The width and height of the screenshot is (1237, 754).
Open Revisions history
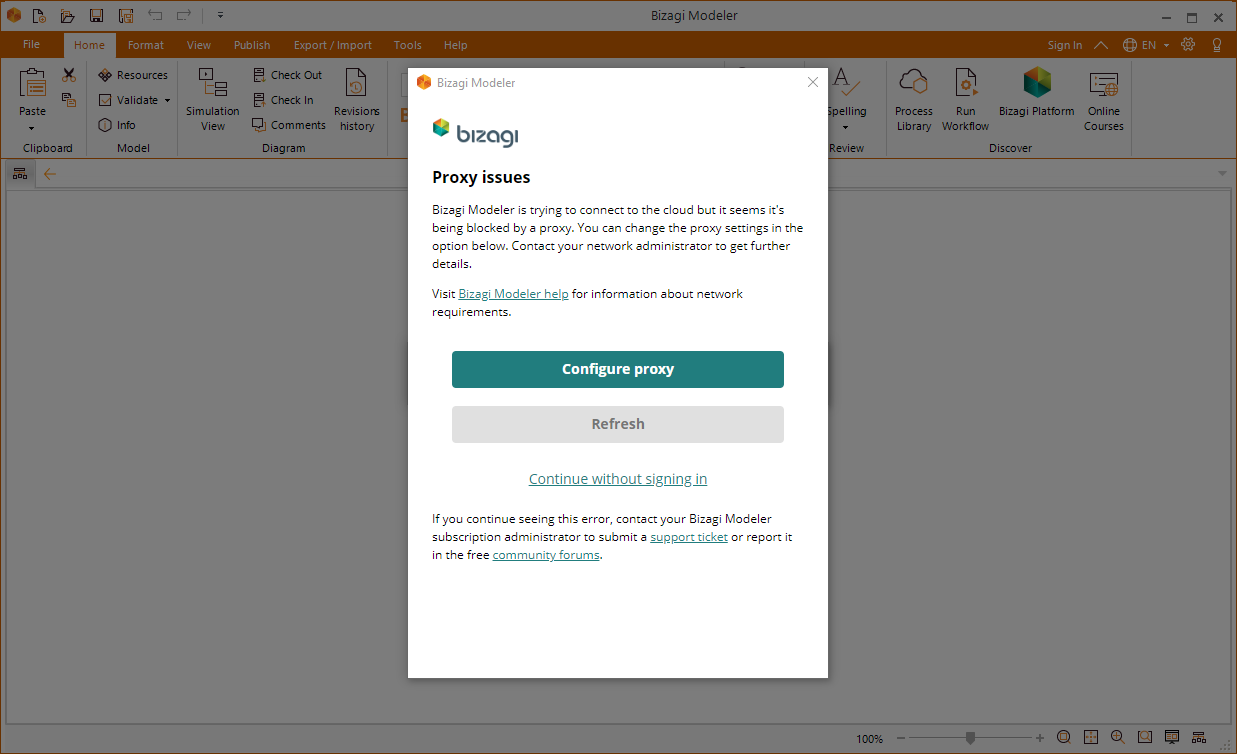coord(357,99)
